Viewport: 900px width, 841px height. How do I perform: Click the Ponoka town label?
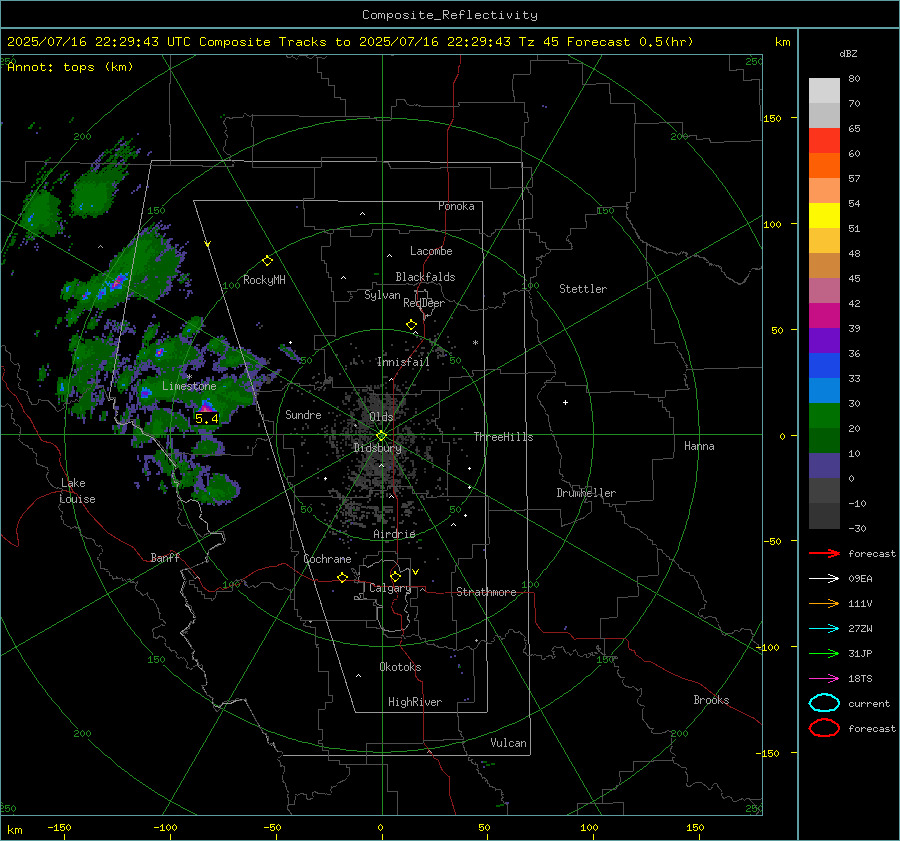click(x=456, y=206)
